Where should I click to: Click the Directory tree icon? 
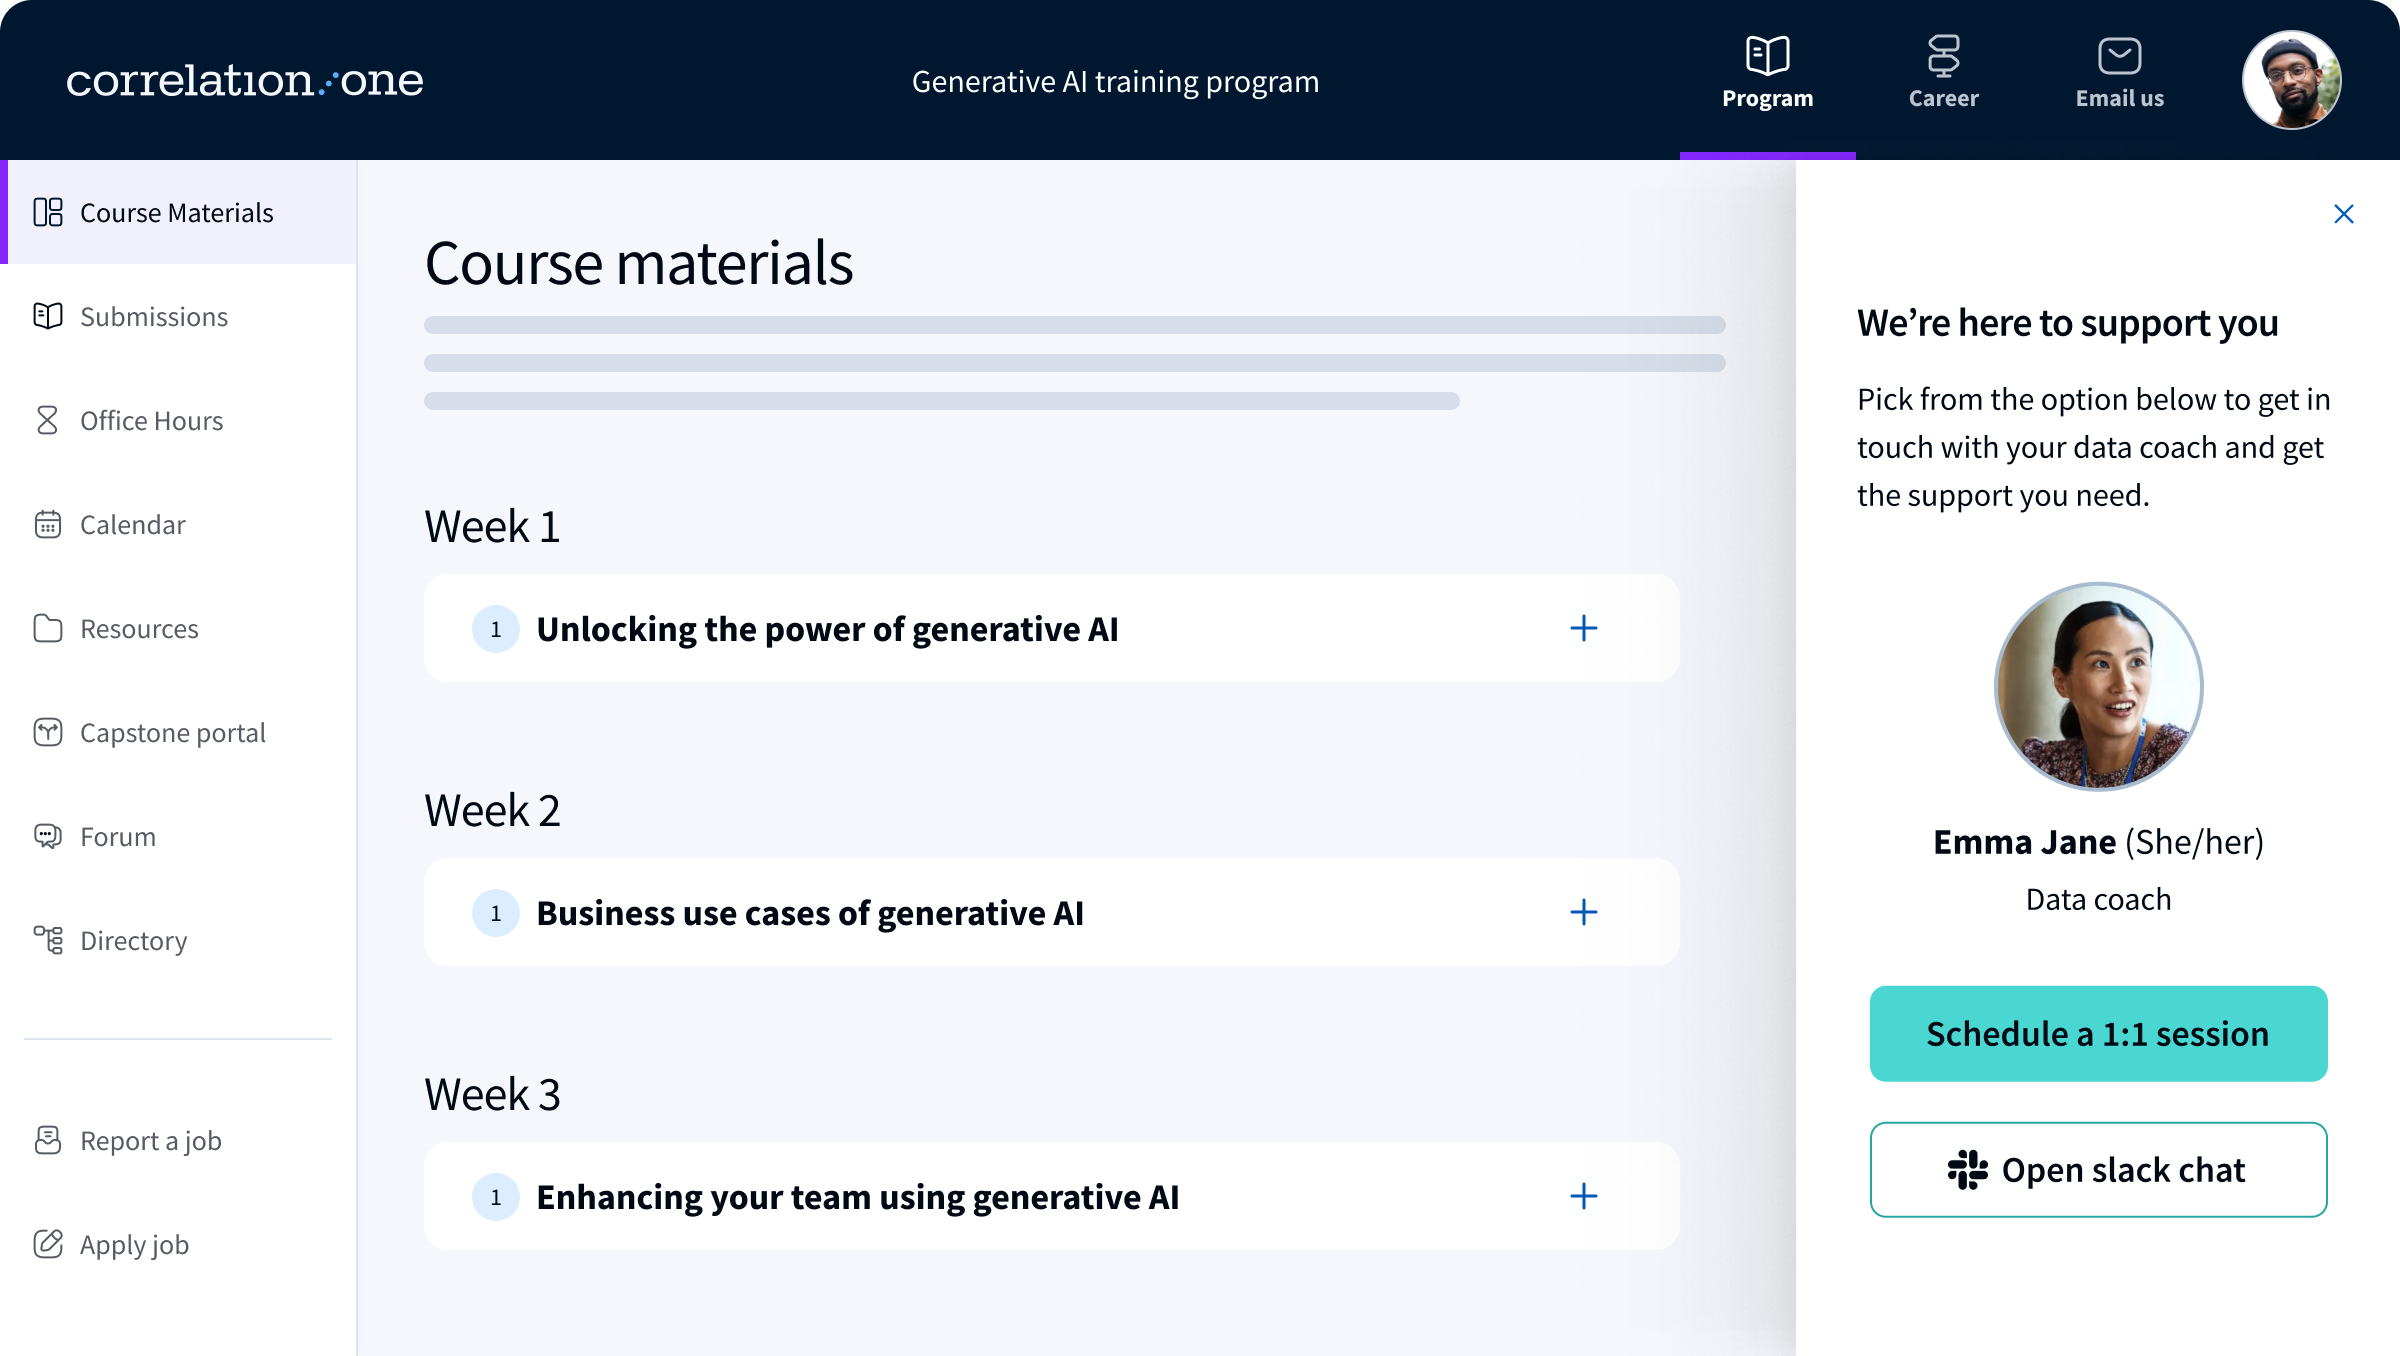click(x=48, y=940)
